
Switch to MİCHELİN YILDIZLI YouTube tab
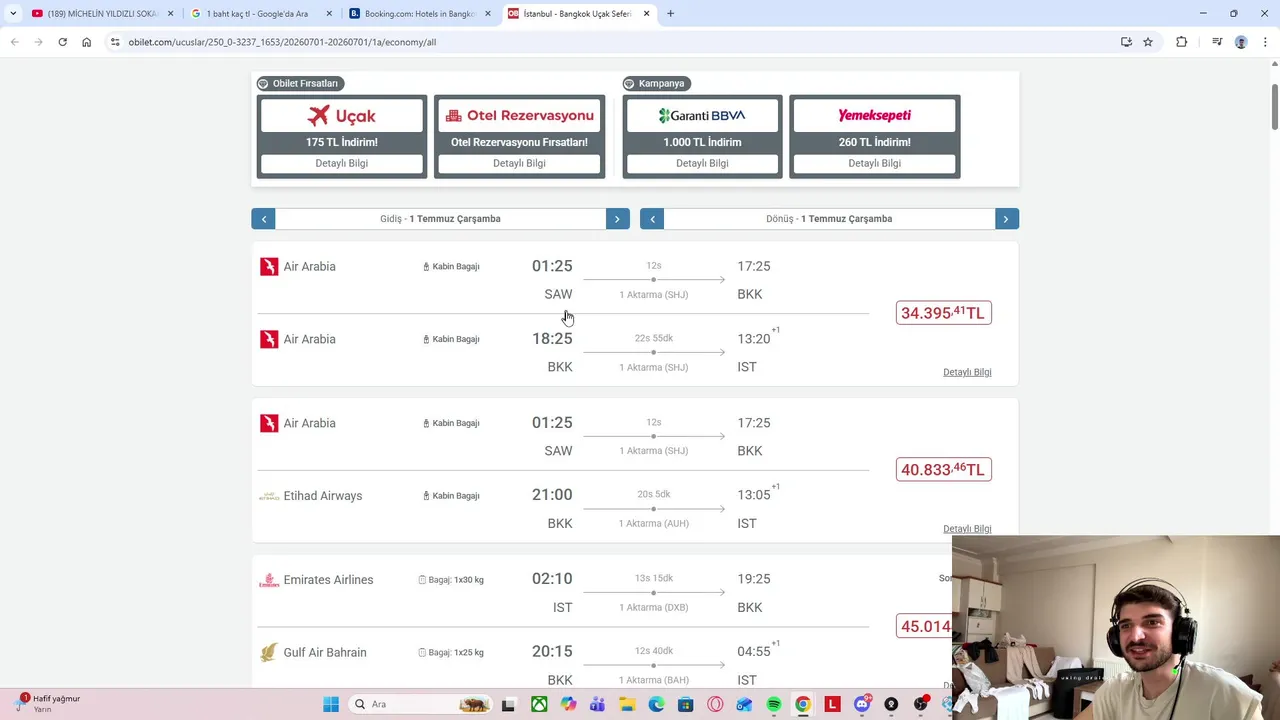pos(102,14)
